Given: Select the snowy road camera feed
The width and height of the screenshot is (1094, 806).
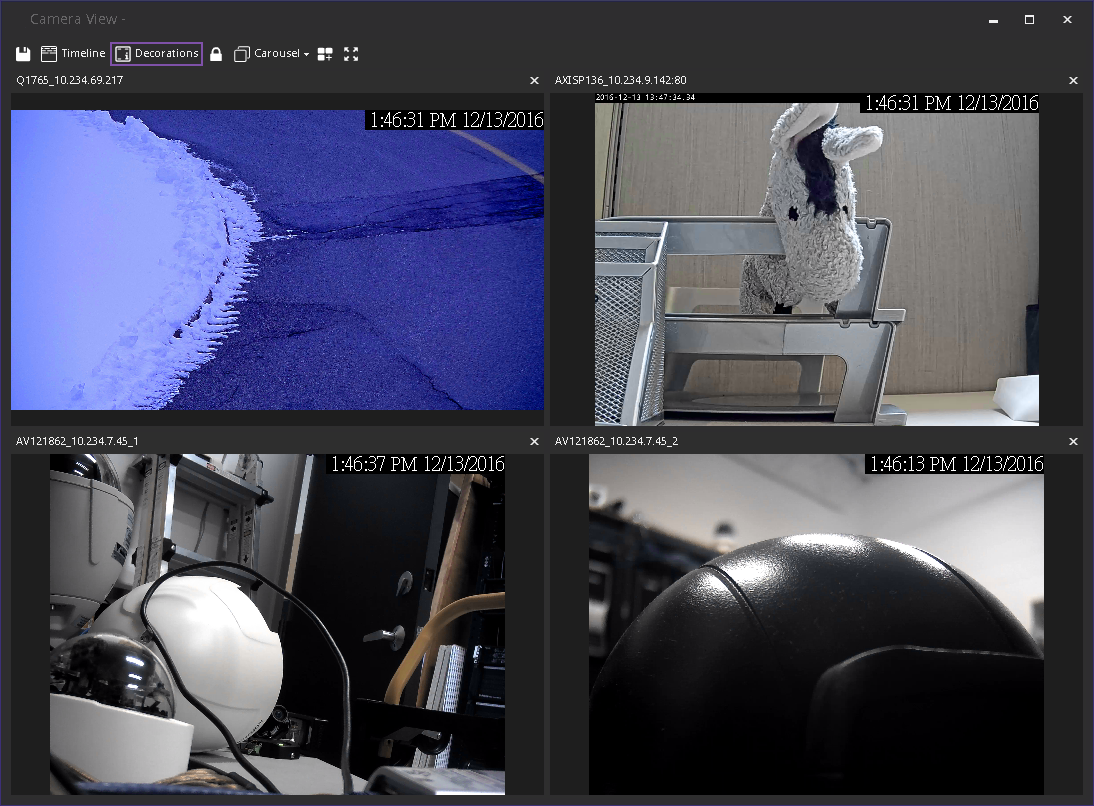Looking at the screenshot, I should 277,260.
